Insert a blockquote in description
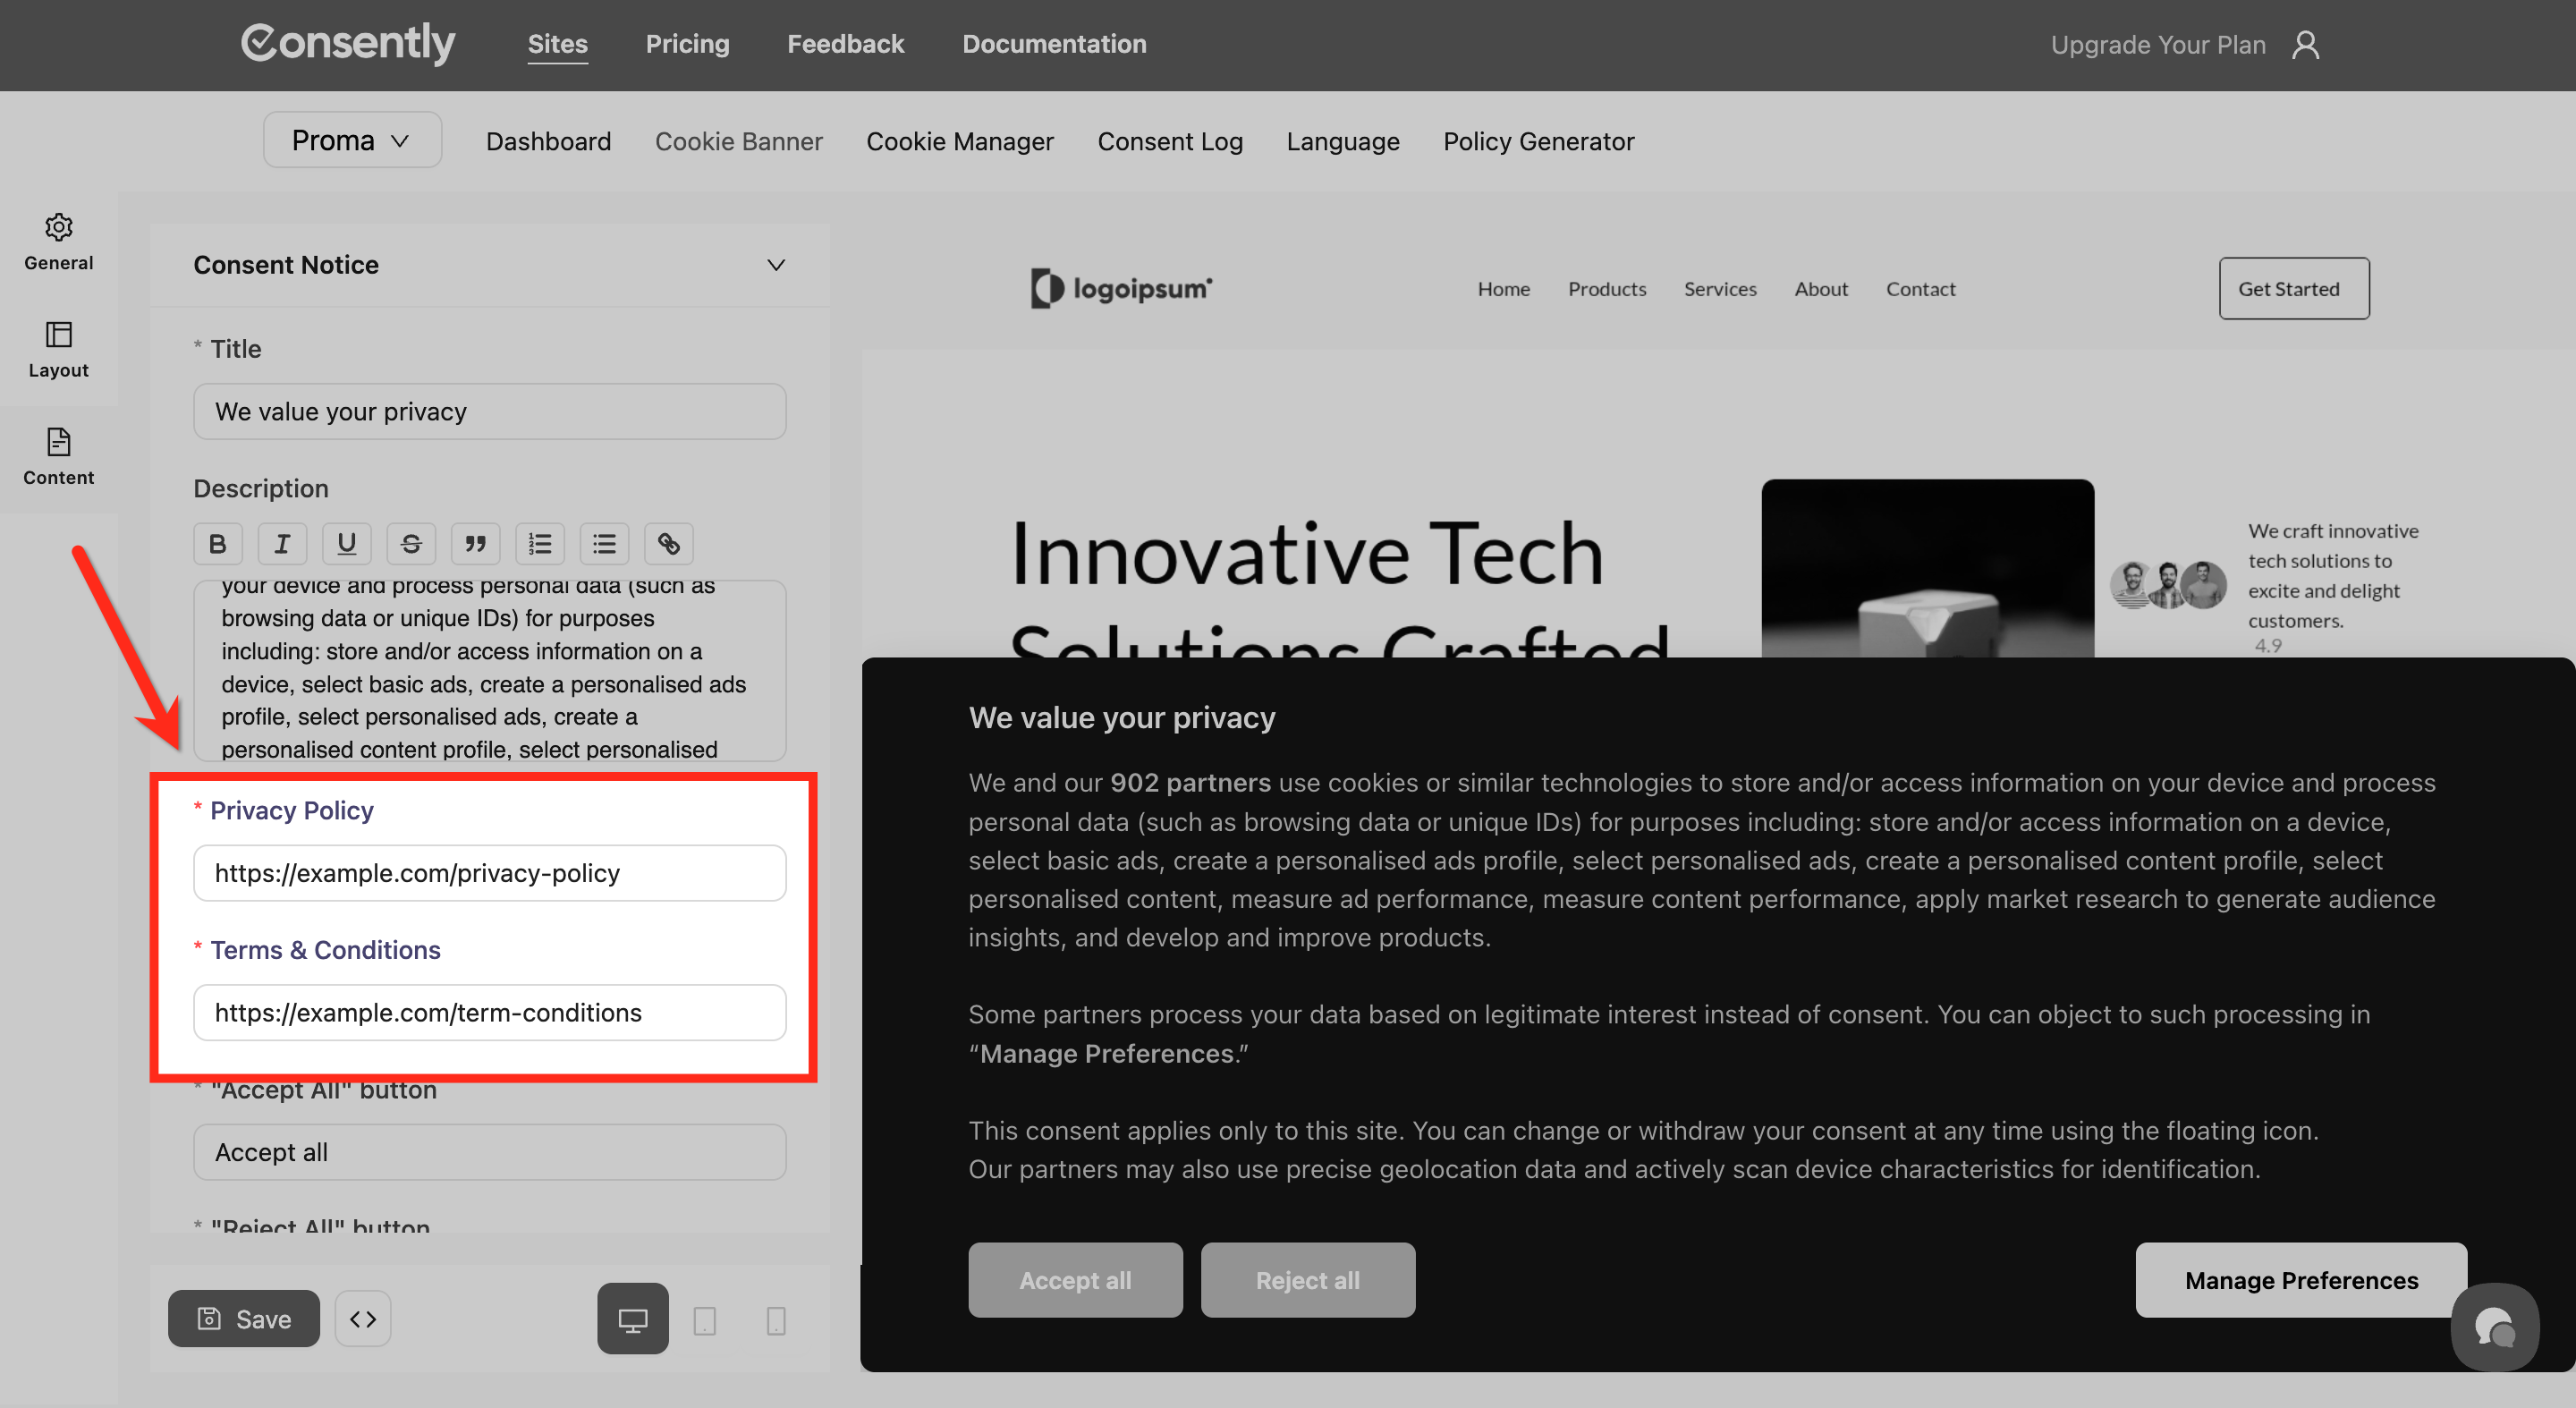 click(x=475, y=543)
